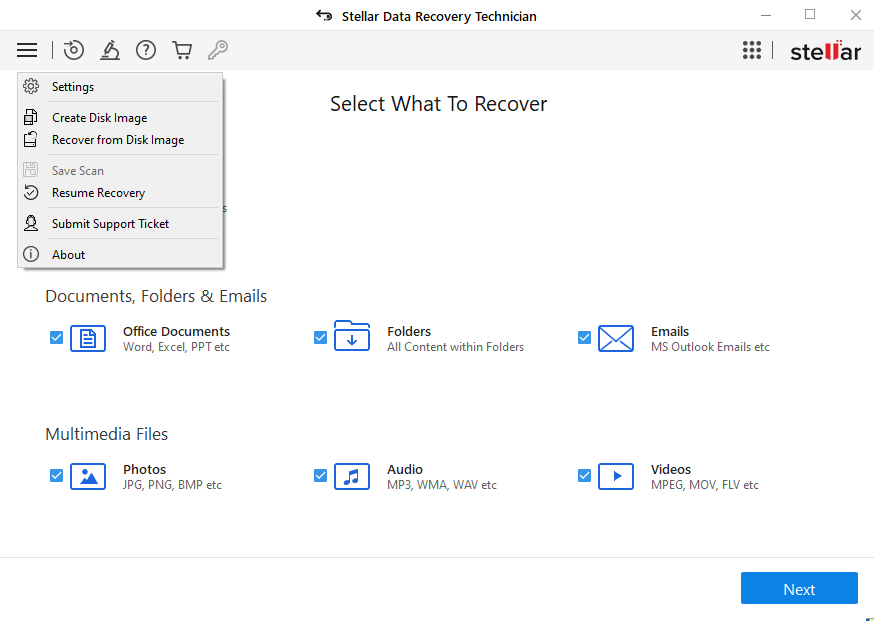Uncheck the Office Documents checkbox
The image size is (874, 621).
tap(57, 338)
